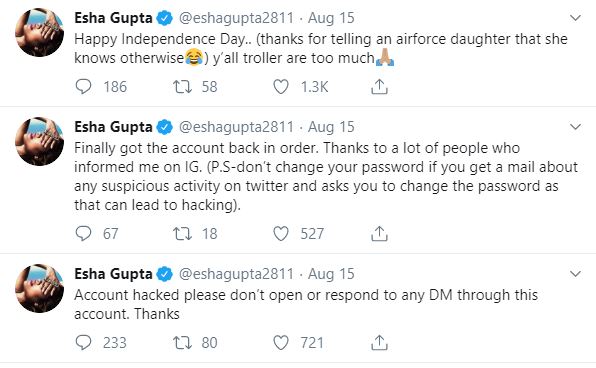Open the Aug 15 timestamp on the third tweet
Screen dimensions: 596x368
pos(331,274)
